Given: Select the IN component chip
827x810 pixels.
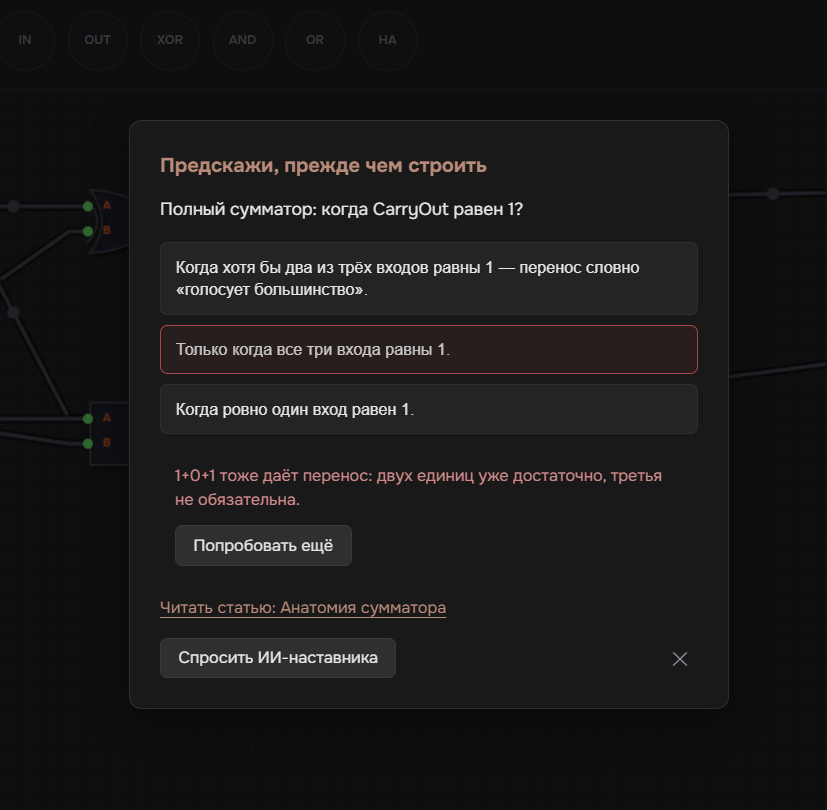Looking at the screenshot, I should pyautogui.click(x=25, y=41).
